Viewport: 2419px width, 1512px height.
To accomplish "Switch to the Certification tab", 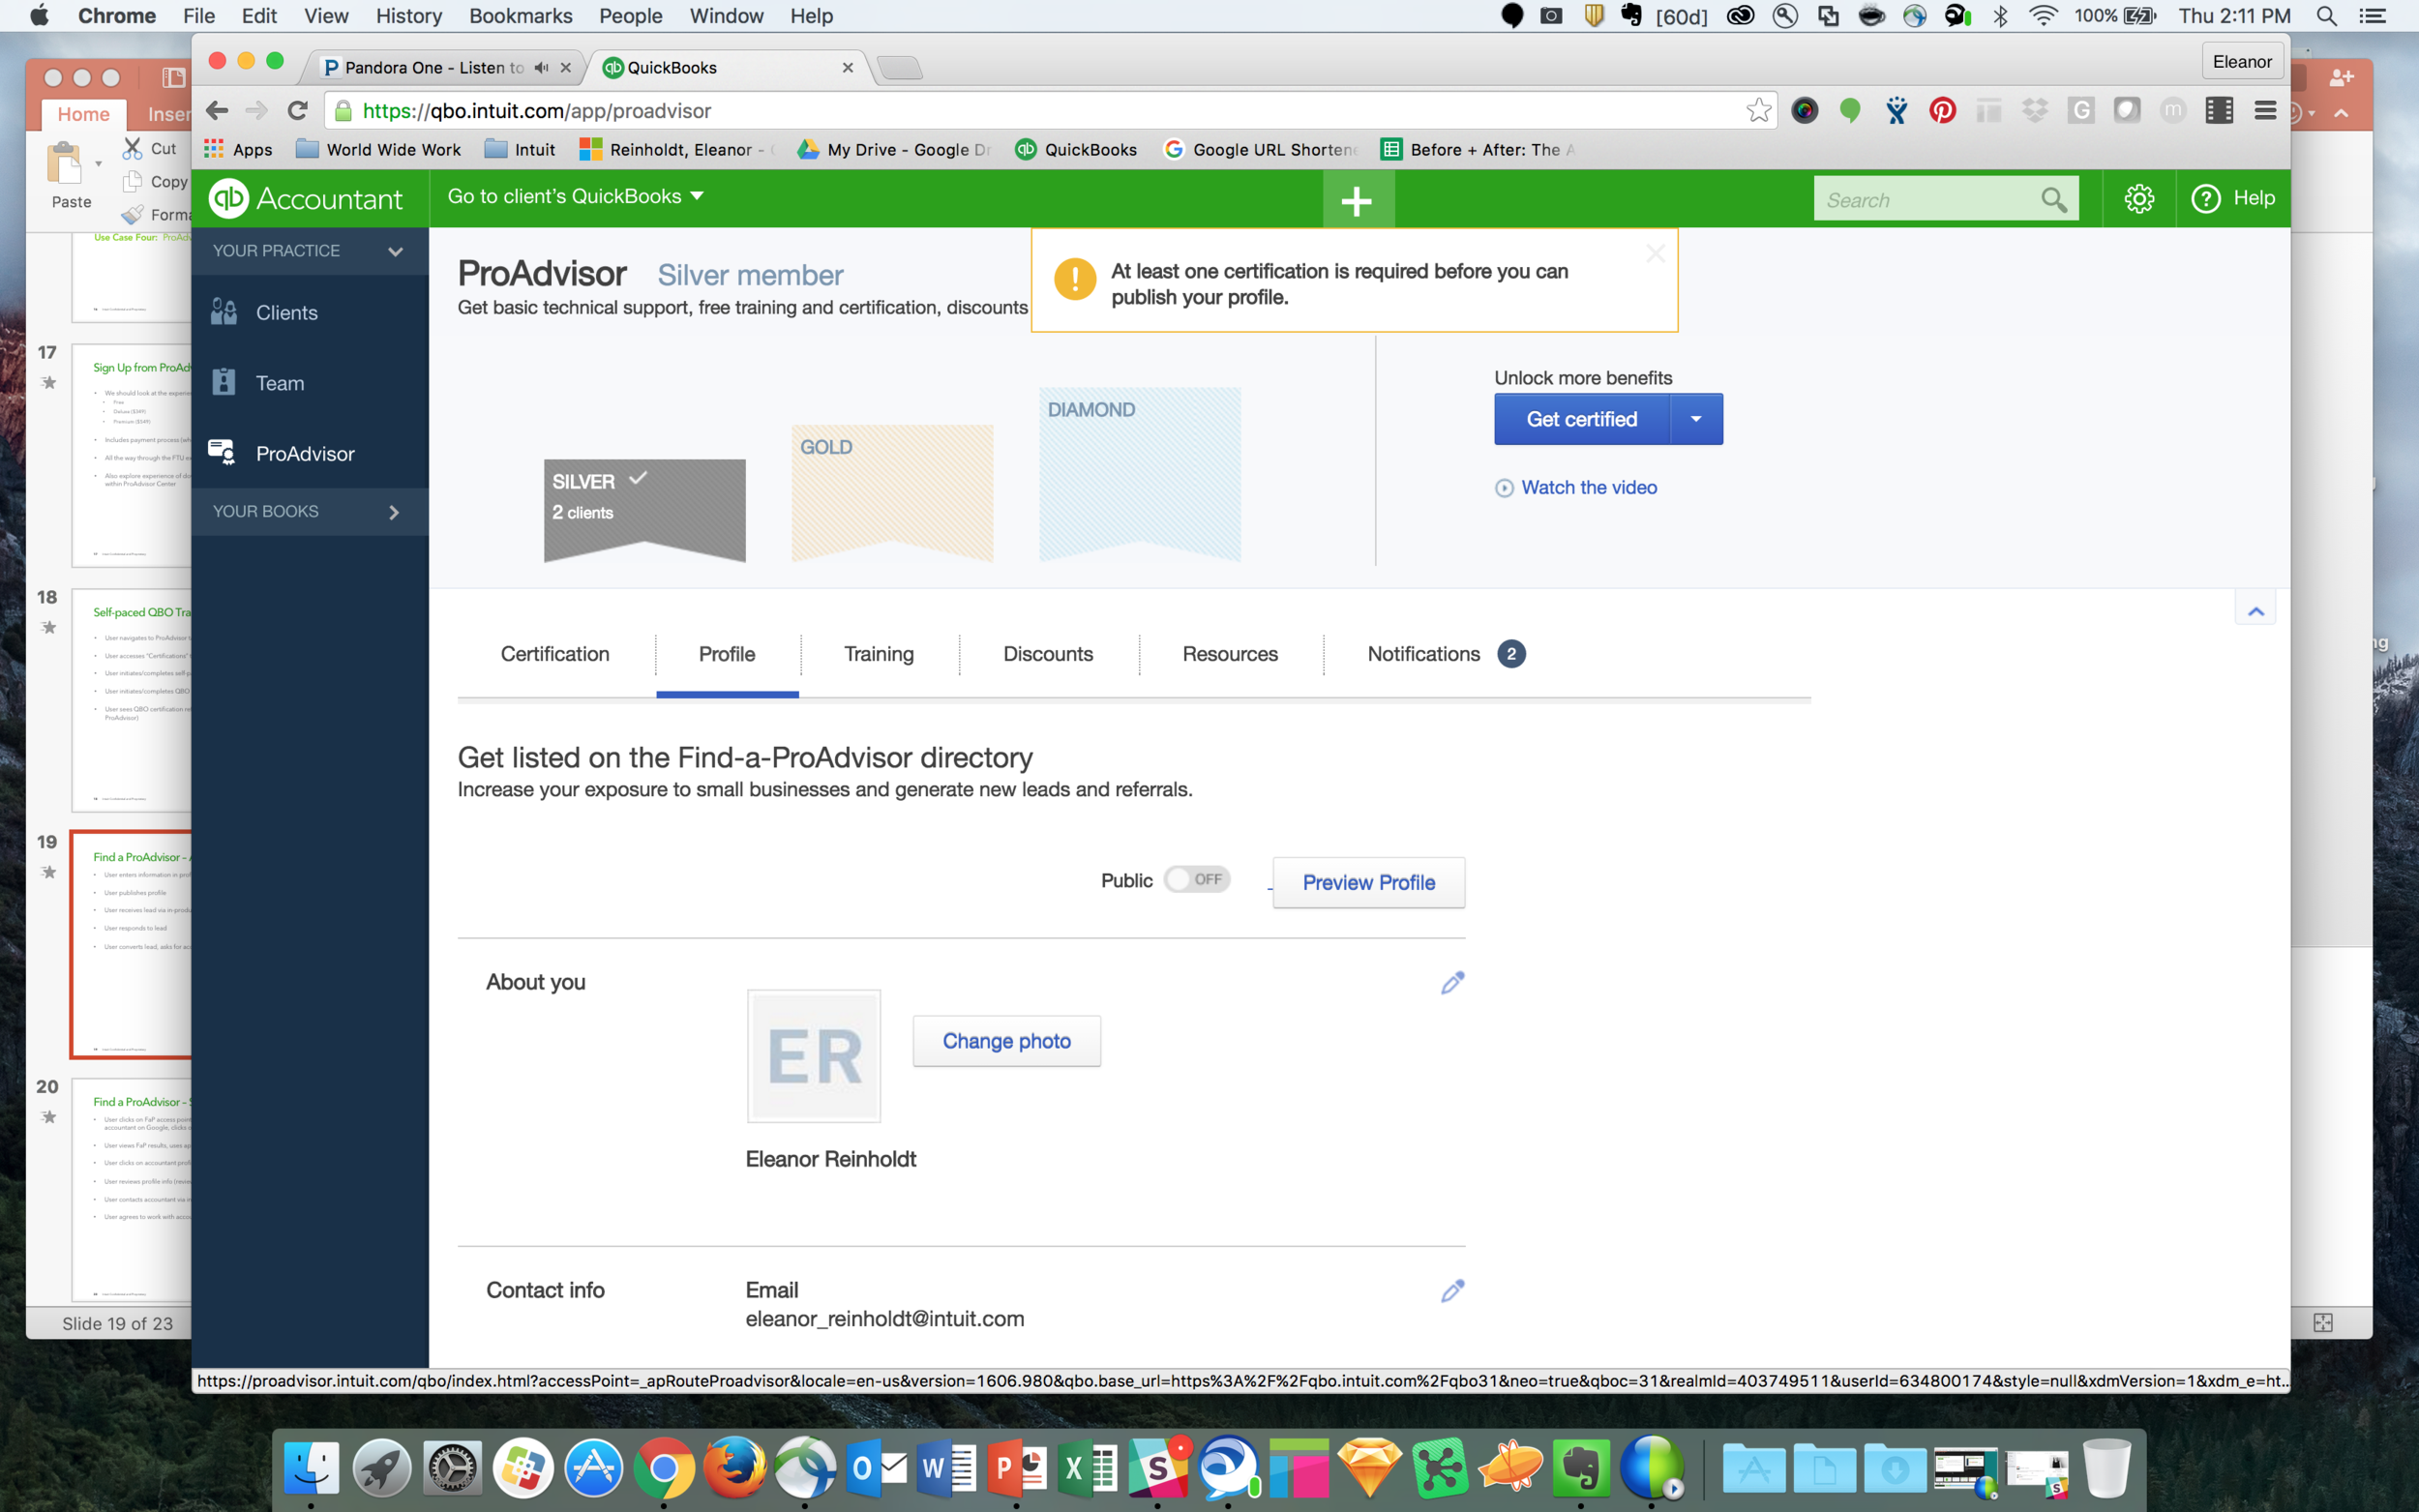I will pyautogui.click(x=555, y=654).
